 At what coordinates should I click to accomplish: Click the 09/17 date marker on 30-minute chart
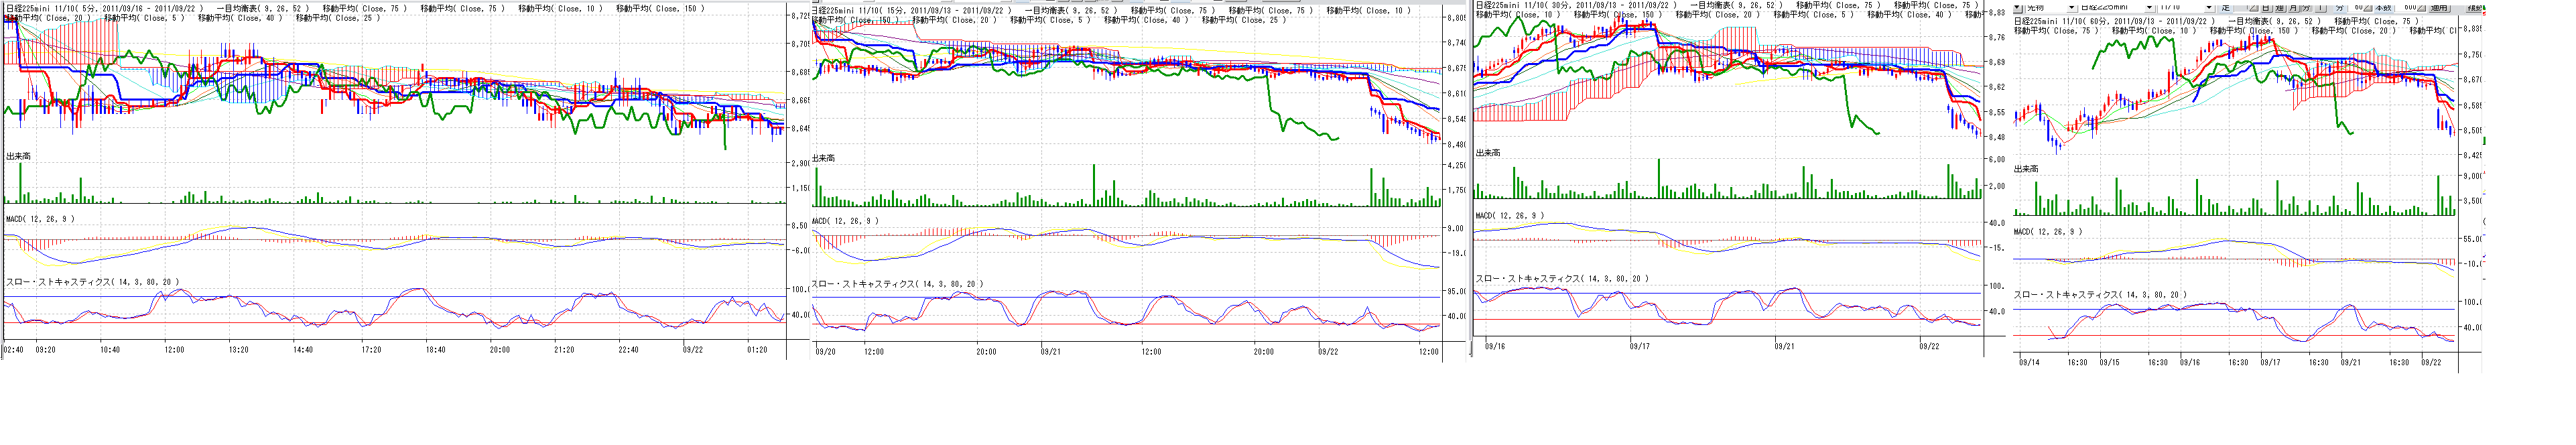tap(1639, 347)
